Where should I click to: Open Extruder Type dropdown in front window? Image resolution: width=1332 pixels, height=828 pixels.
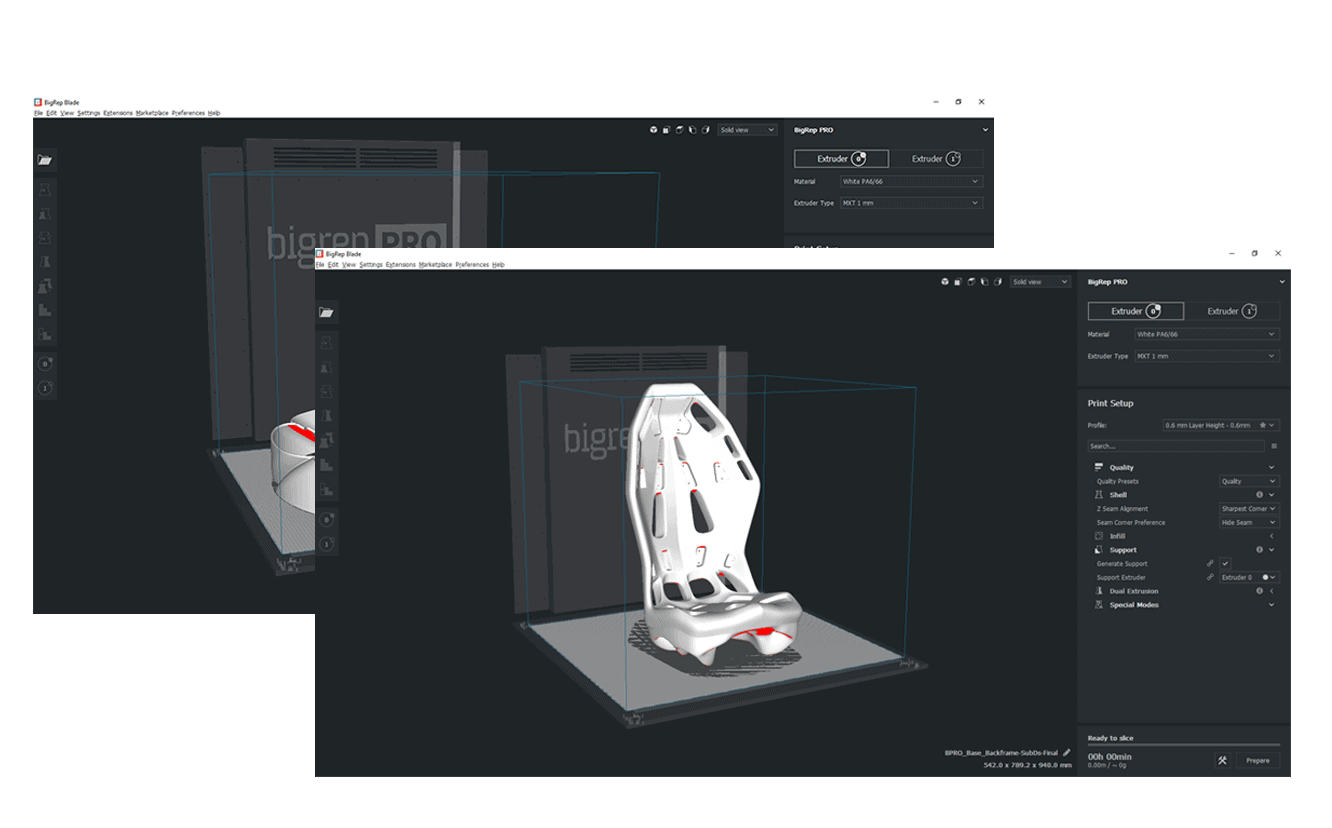pos(1207,356)
